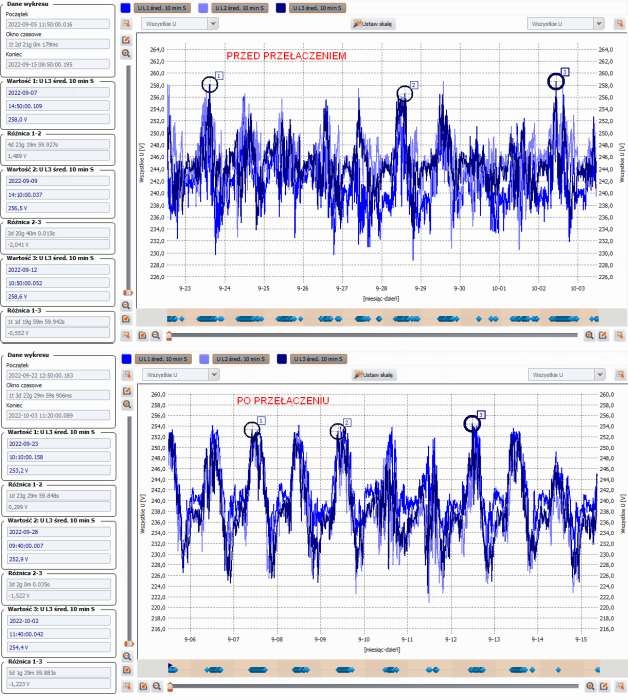The image size is (628, 700).
Task: Click the corner tool icon left of the upper chart's left Wszystkie U dropdown
Action: pos(126,24)
